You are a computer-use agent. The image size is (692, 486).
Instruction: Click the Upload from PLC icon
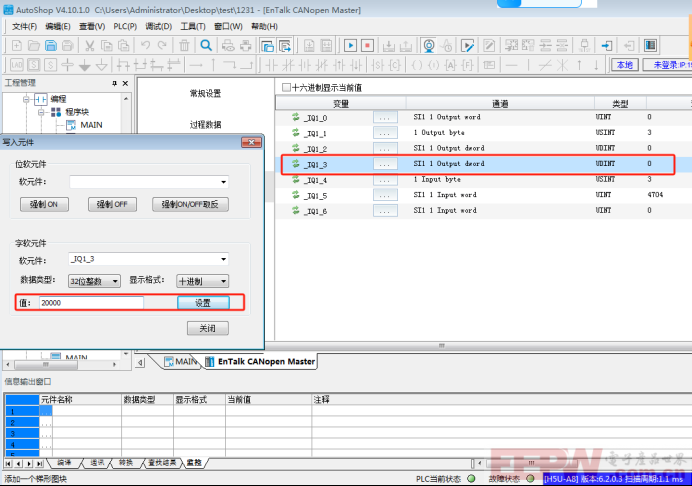[406, 45]
